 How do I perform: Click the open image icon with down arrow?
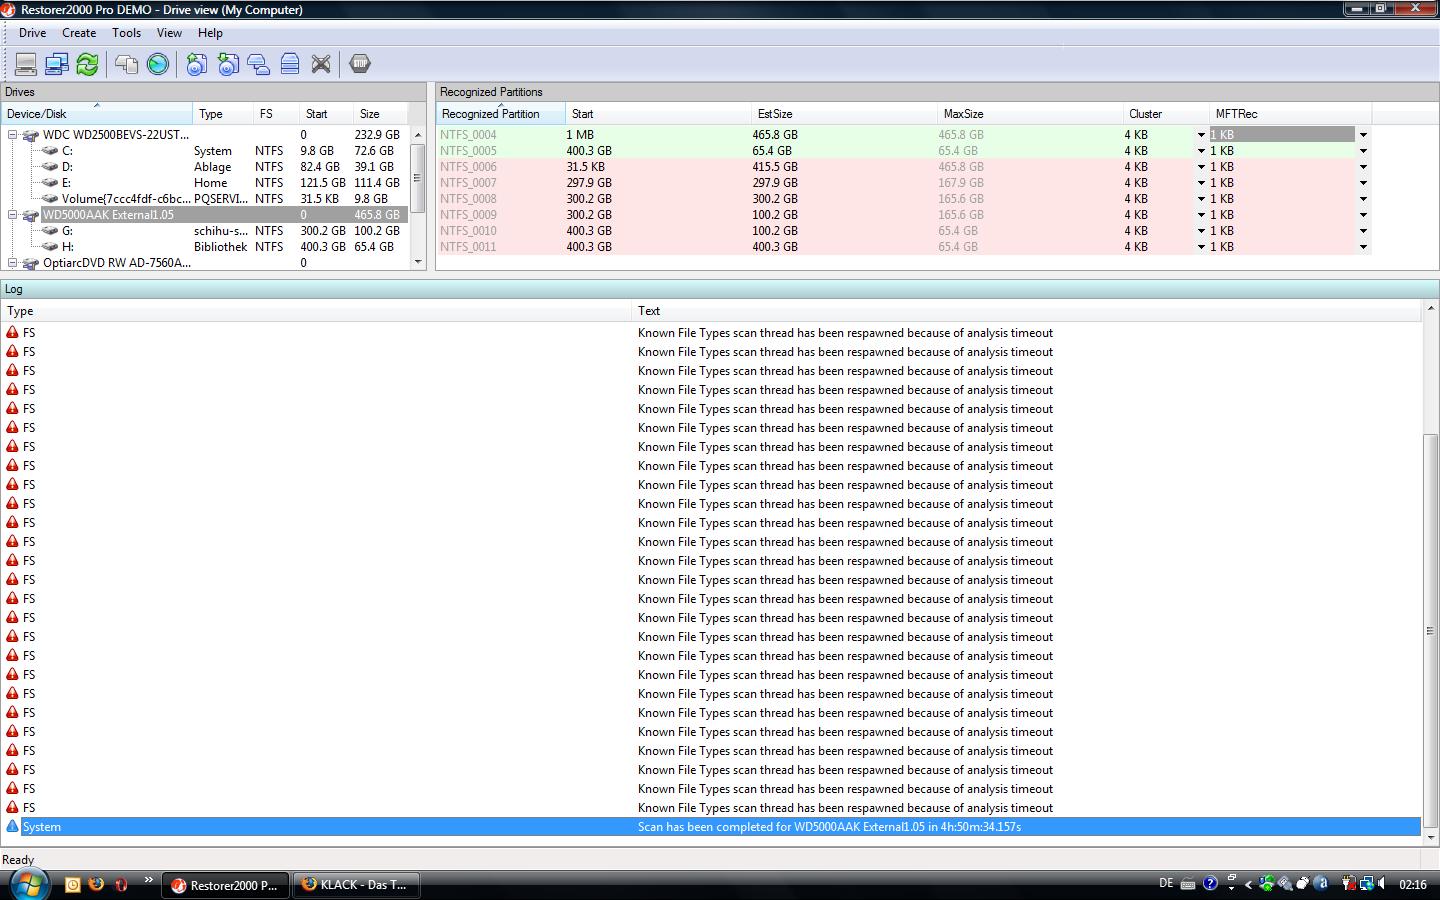coord(228,64)
